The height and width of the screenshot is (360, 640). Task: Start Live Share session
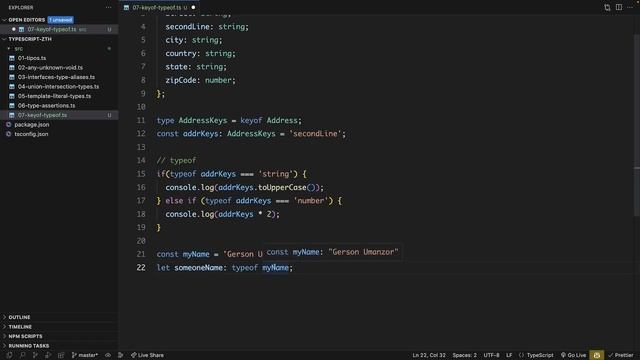click(x=147, y=355)
